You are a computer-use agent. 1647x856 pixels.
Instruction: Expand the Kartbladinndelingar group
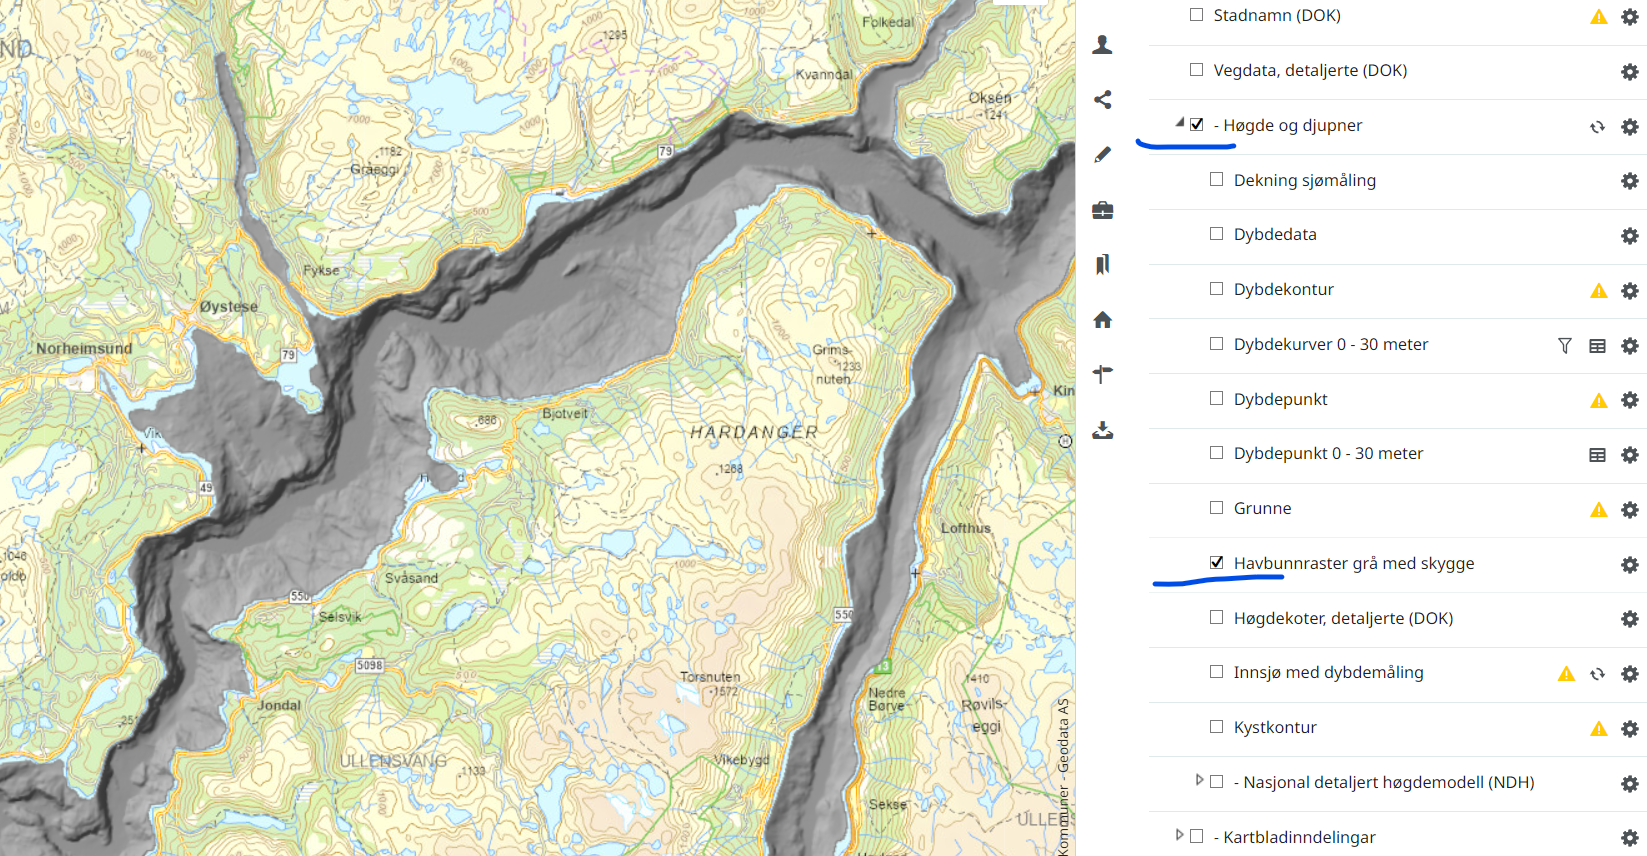[x=1179, y=835]
